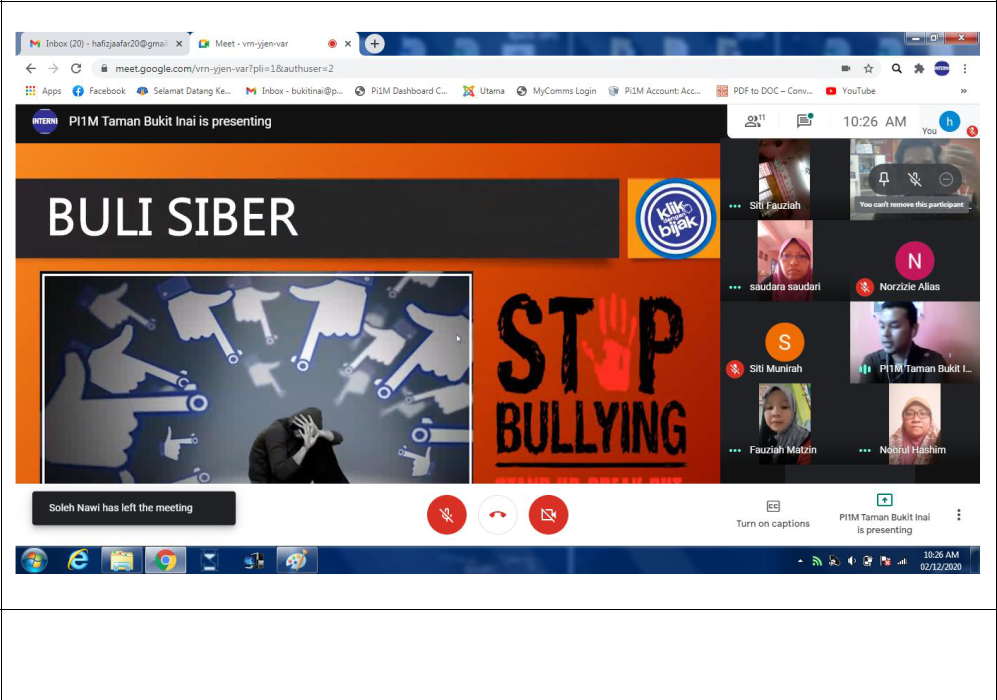Open the Chrome customize menu
The image size is (997, 700).
tap(965, 68)
